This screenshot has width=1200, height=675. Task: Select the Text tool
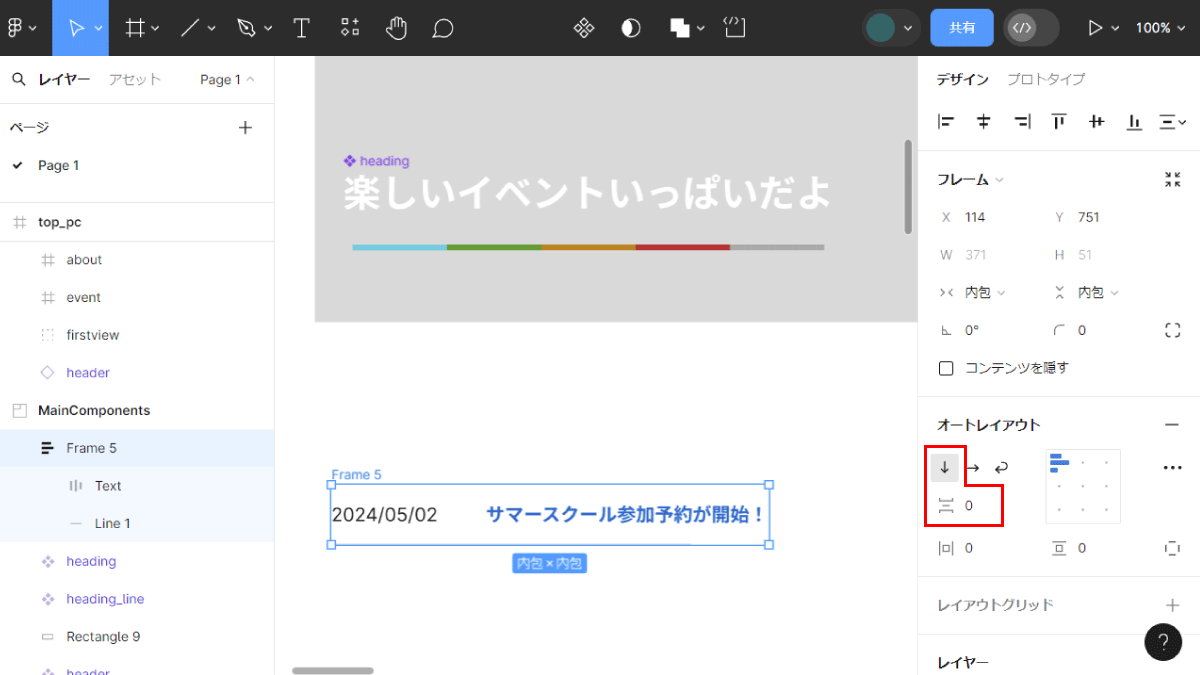tap(301, 28)
